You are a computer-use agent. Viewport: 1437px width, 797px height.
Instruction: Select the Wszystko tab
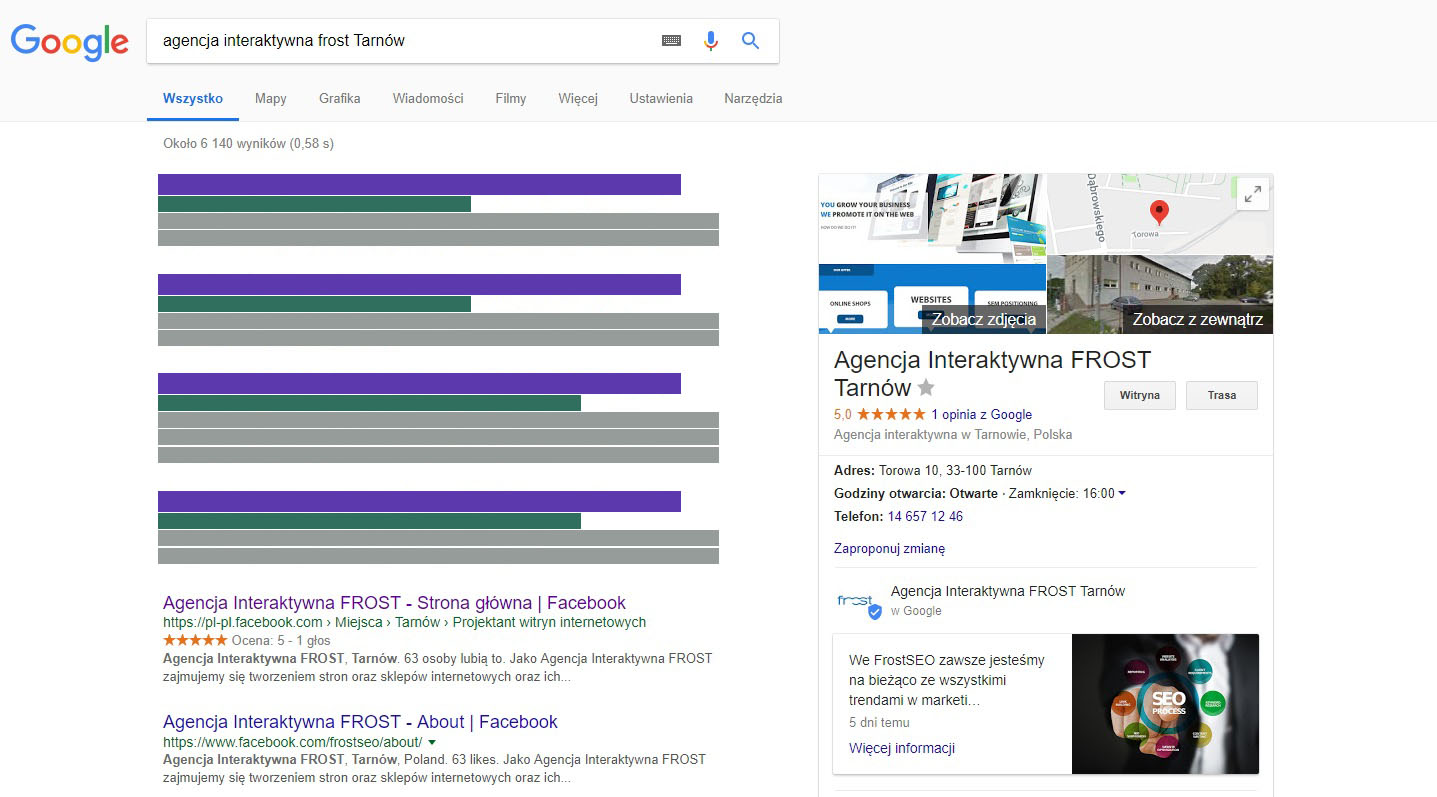pyautogui.click(x=193, y=99)
